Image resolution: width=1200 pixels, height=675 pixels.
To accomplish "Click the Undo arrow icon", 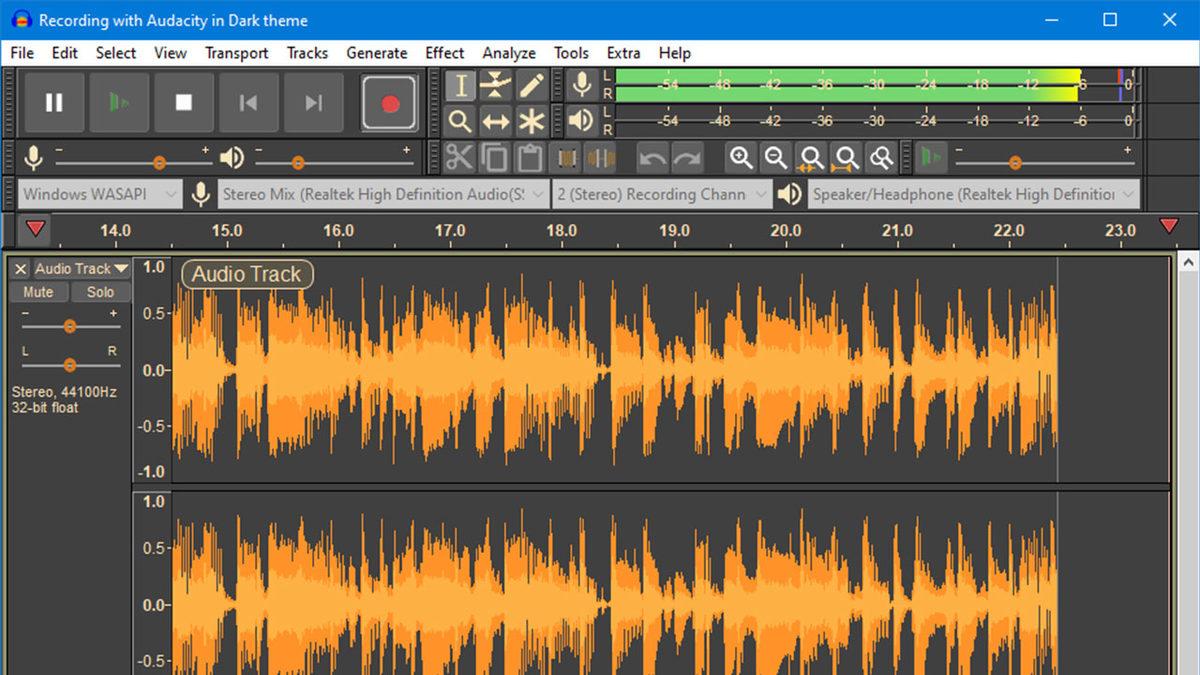I will pyautogui.click(x=651, y=157).
